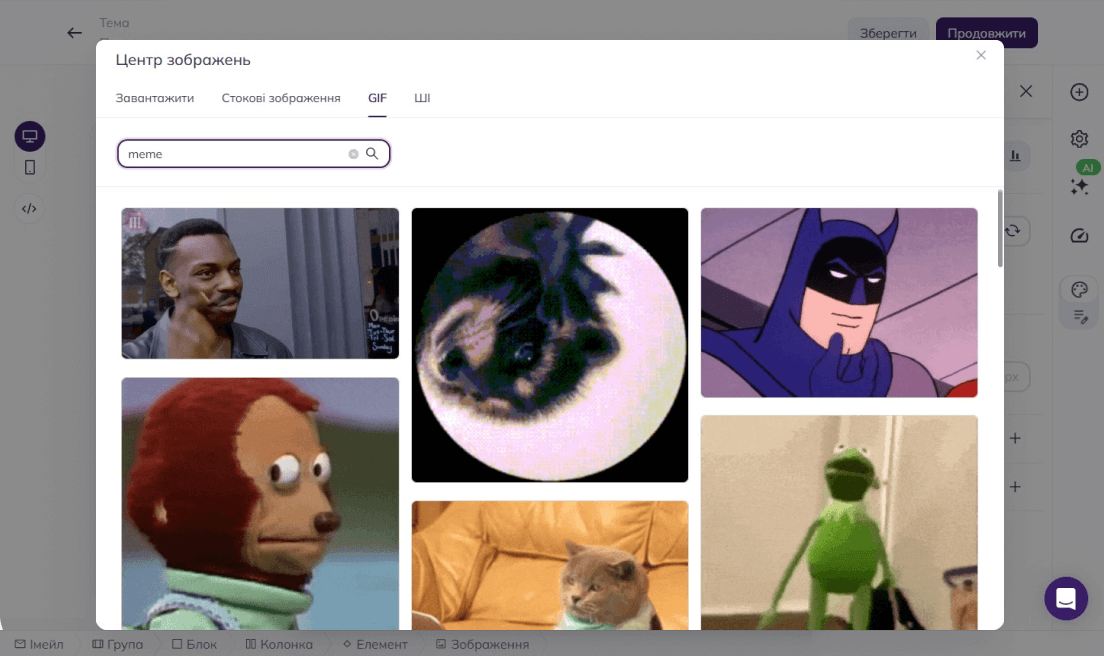This screenshot has width=1104, height=656.
Task: Focus the GIF search field containing meme
Action: click(x=253, y=154)
